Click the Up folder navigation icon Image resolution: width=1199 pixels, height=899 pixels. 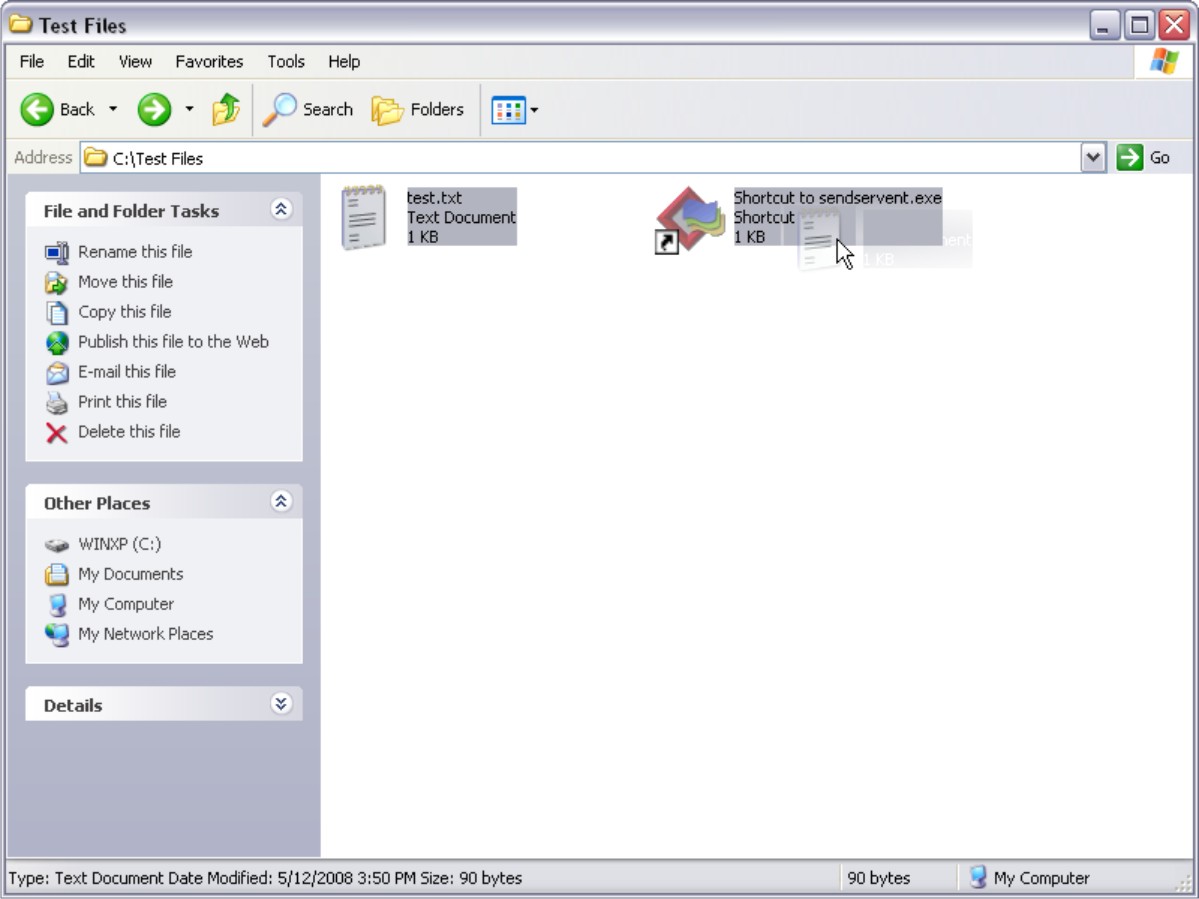pyautogui.click(x=225, y=109)
